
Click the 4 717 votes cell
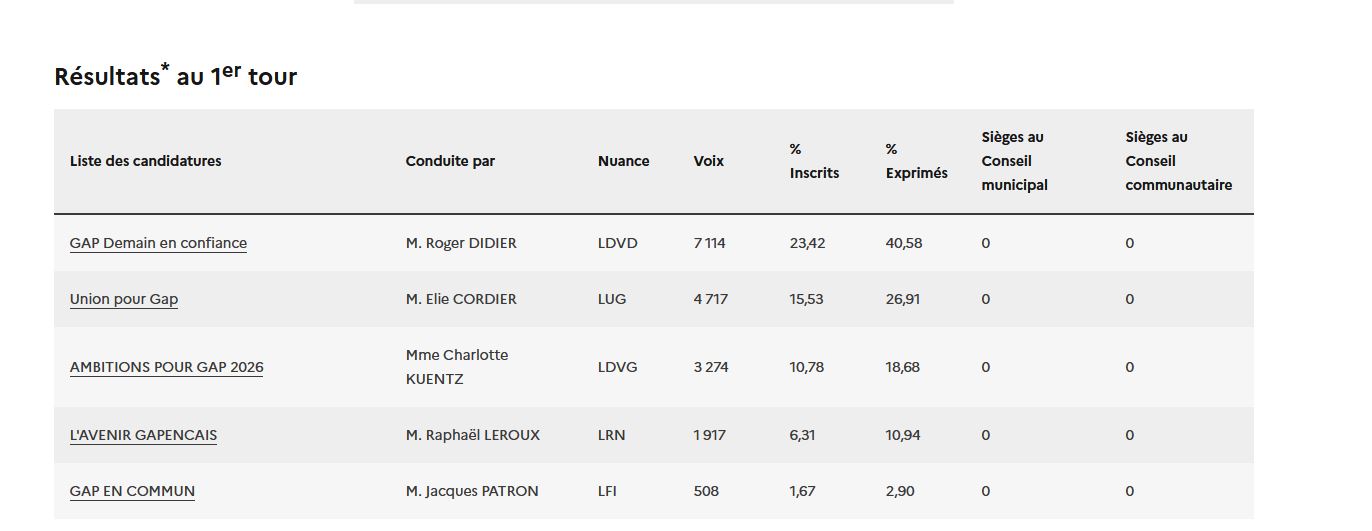710,299
